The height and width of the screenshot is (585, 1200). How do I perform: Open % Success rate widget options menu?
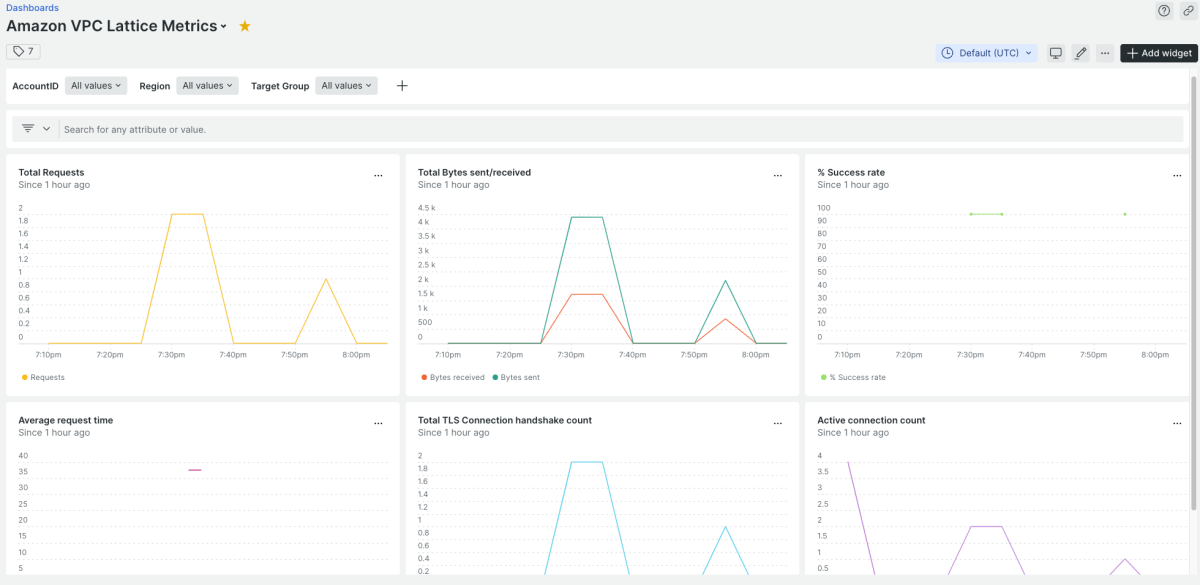coord(1177,176)
